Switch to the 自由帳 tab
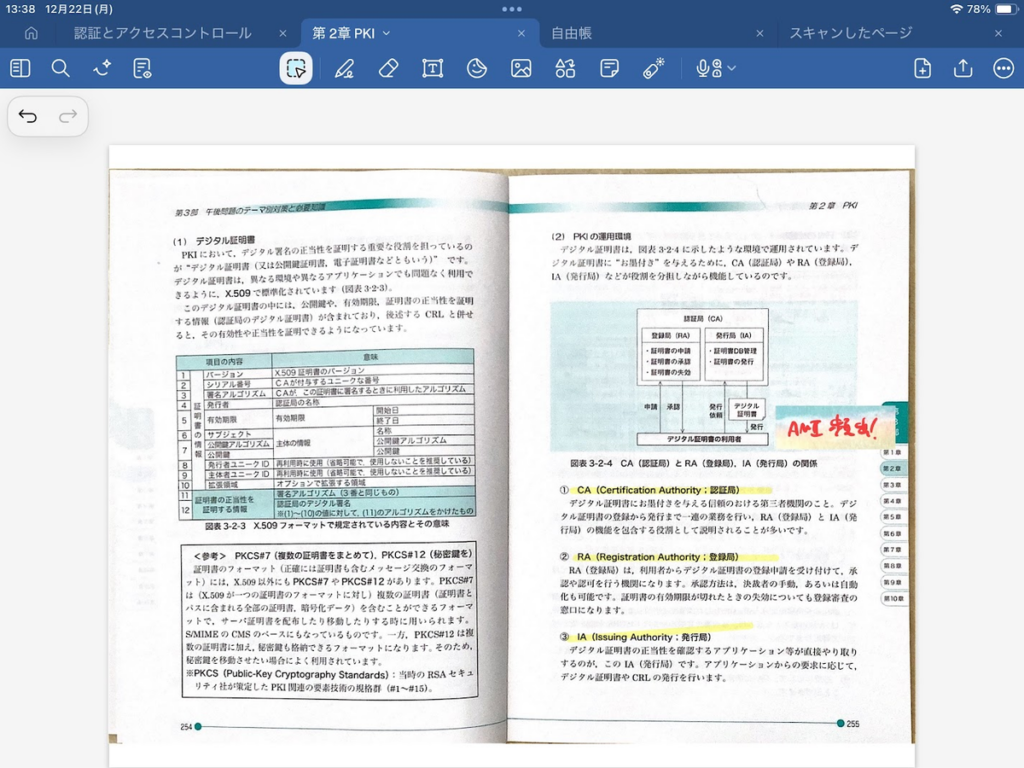 (572, 33)
